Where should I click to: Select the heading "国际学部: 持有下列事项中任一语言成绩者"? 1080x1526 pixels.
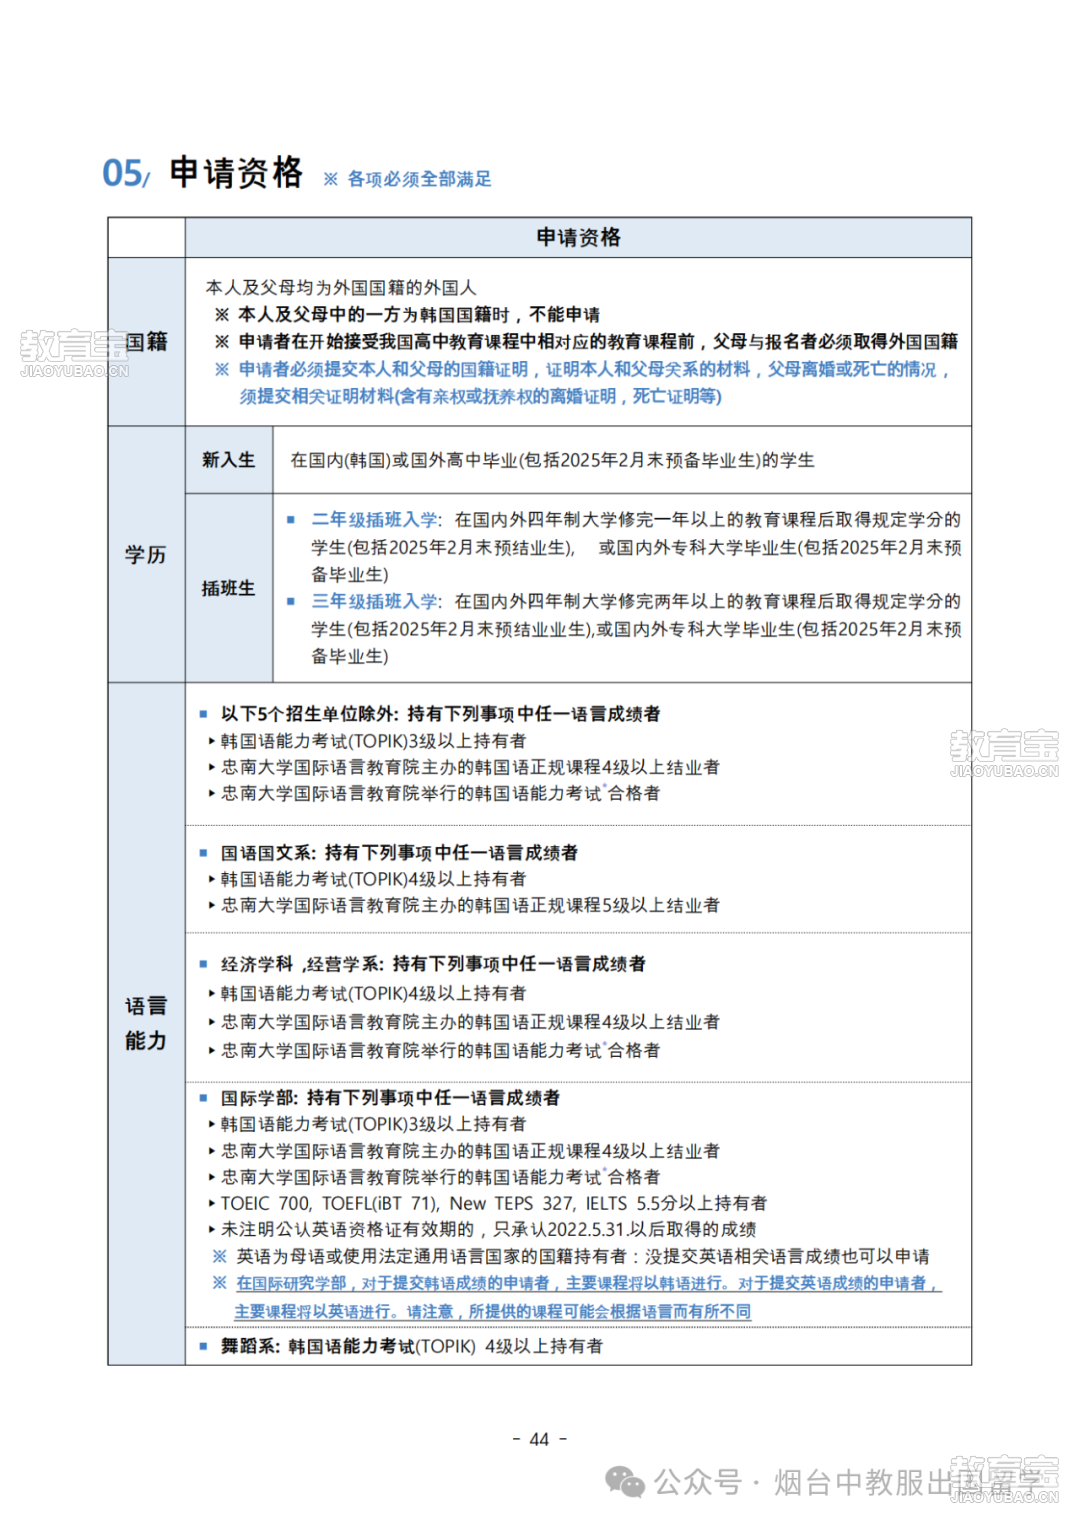click(x=390, y=1098)
